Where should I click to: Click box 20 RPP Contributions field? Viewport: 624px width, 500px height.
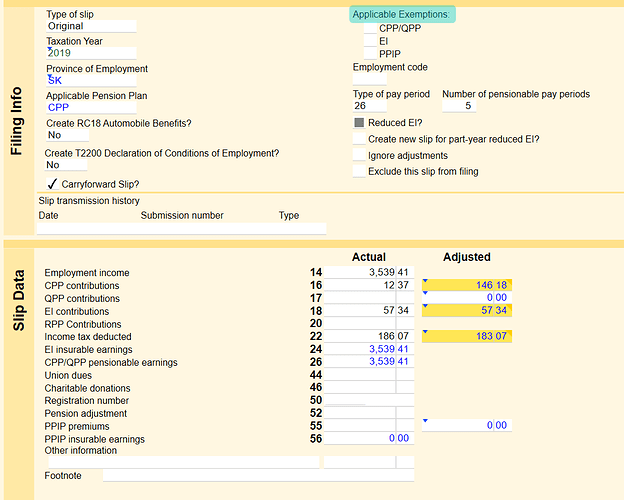369,323
